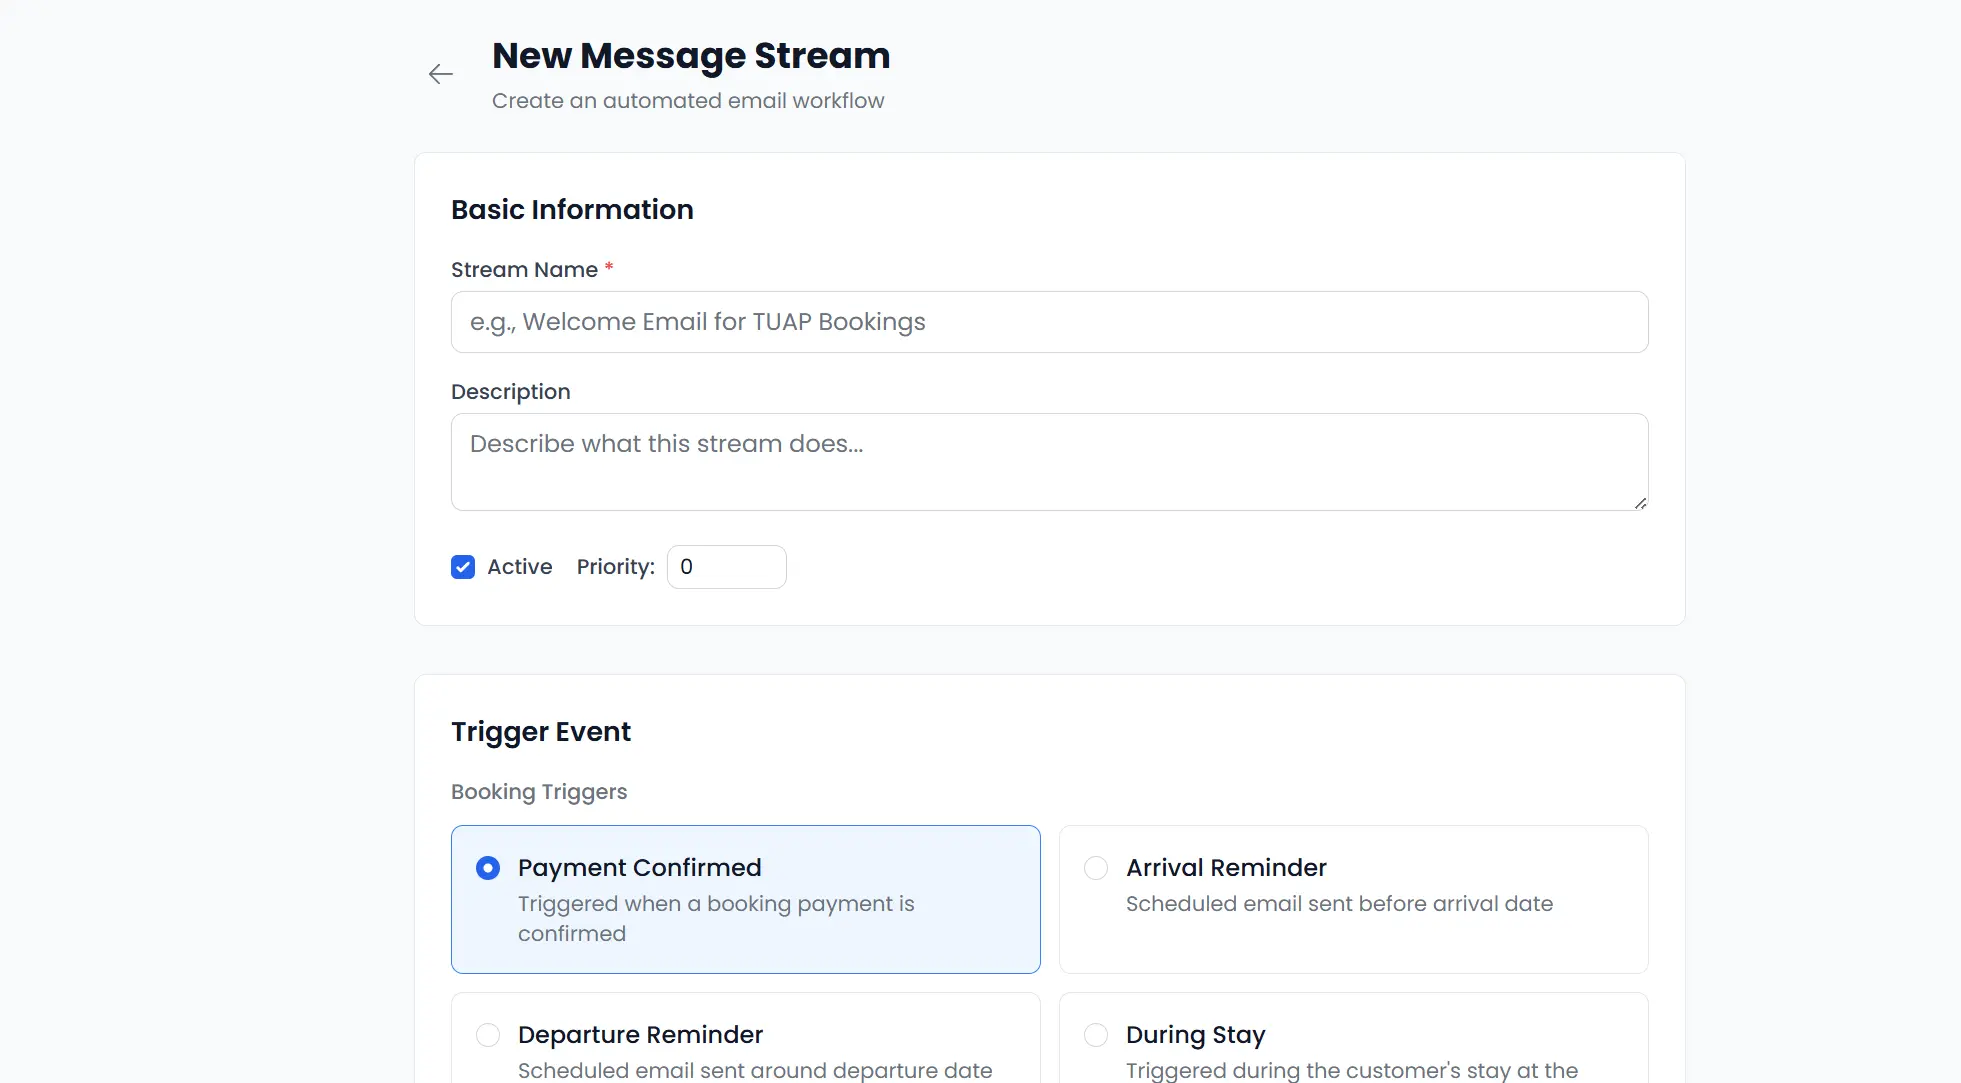Select the During Stay trigger radio button
Viewport: 1961px width, 1083px height.
coord(1095,1035)
